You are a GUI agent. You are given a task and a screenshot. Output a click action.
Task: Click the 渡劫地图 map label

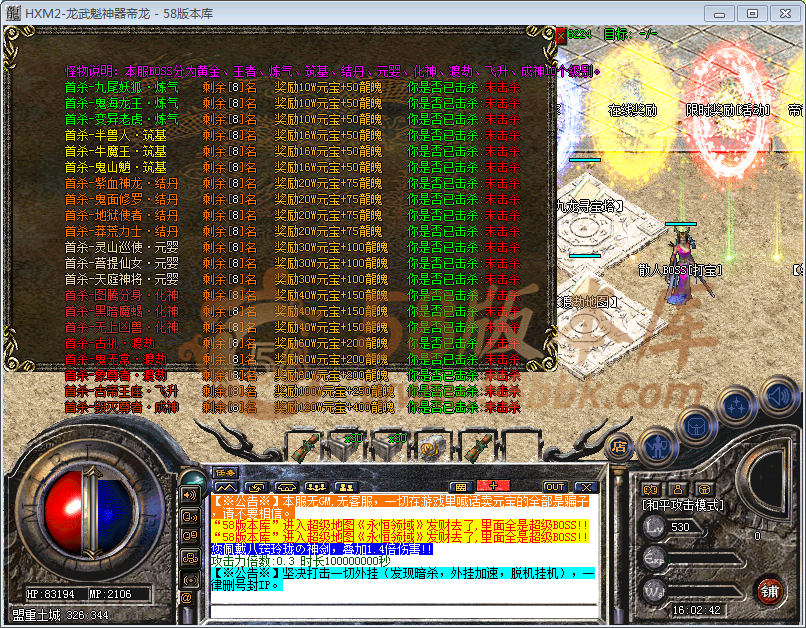coord(586,301)
